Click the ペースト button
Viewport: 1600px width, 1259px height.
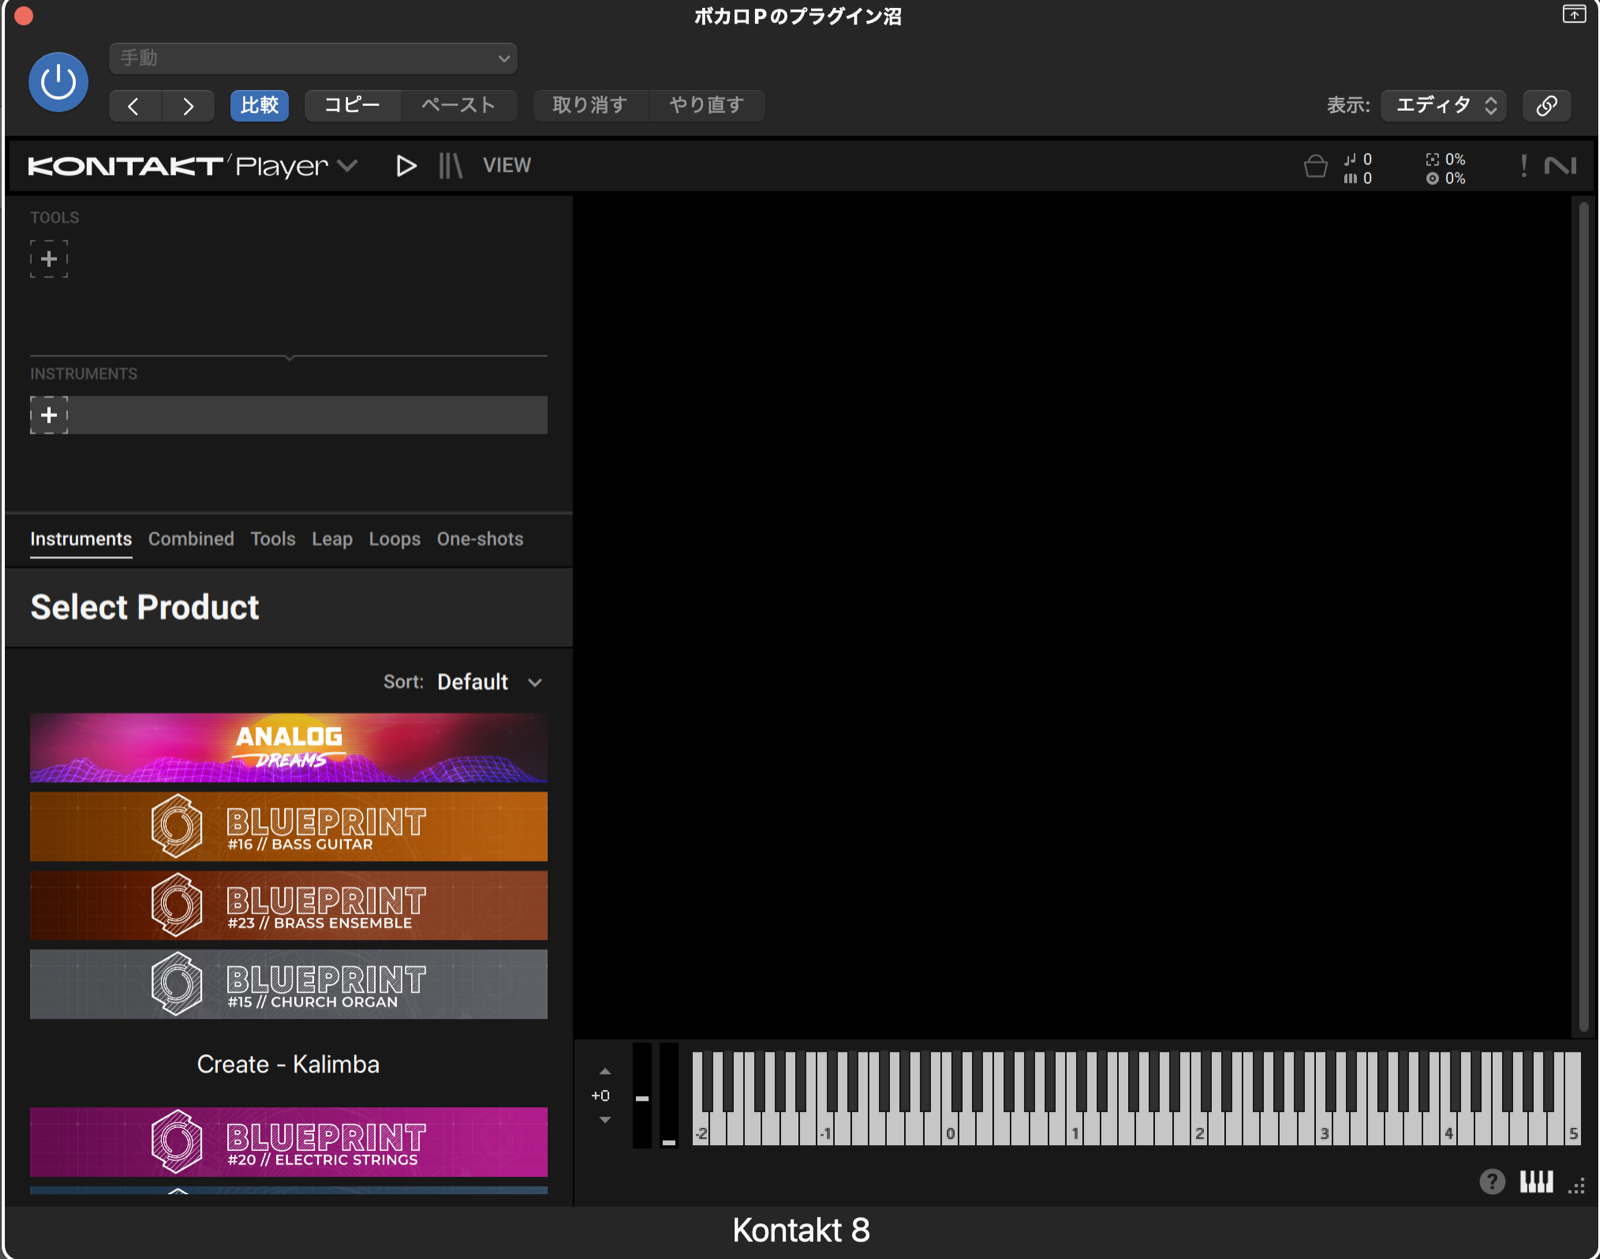[458, 105]
